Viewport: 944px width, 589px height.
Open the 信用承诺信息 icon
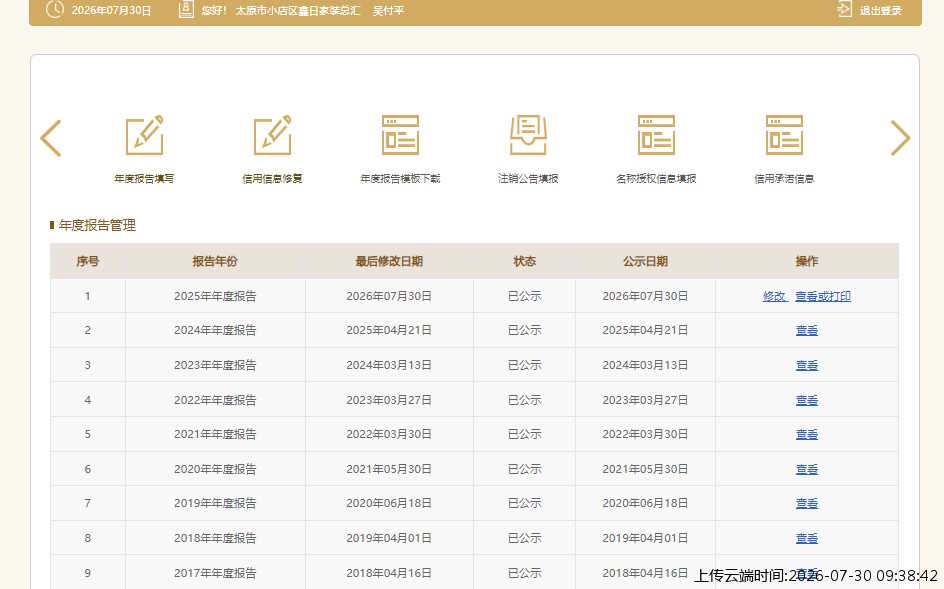784,135
